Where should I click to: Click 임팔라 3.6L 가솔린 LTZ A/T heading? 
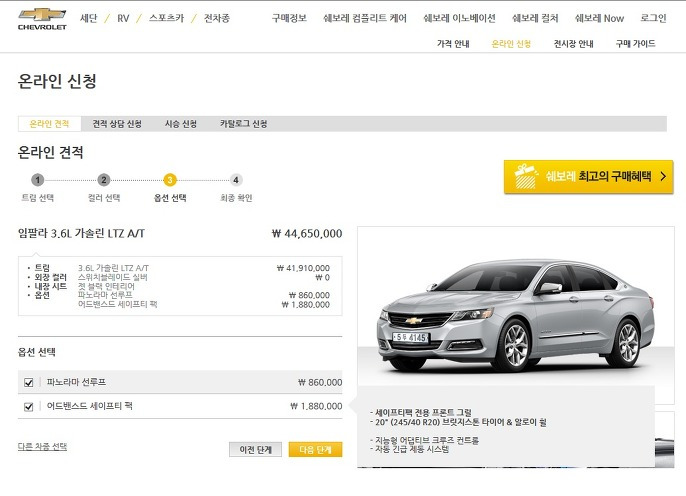[x=81, y=234]
